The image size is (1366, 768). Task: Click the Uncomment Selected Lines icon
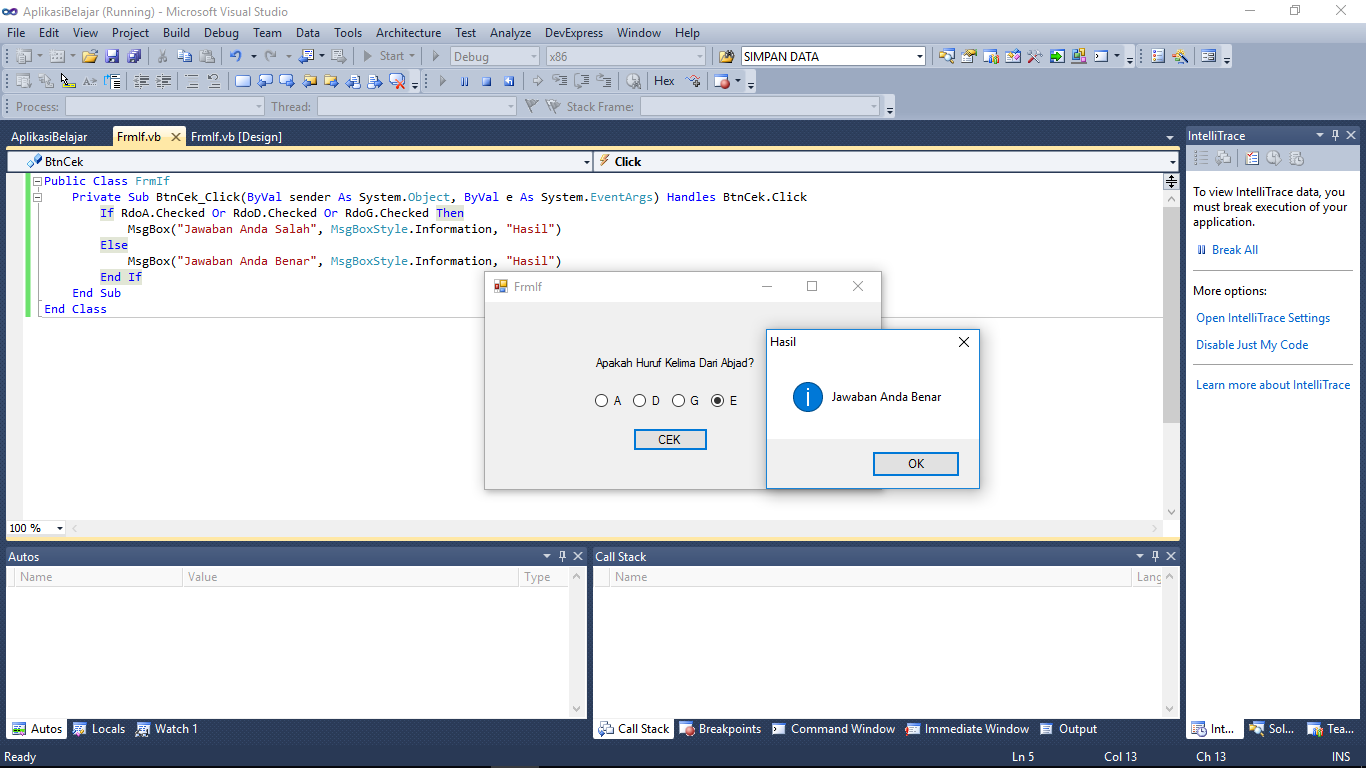point(213,81)
